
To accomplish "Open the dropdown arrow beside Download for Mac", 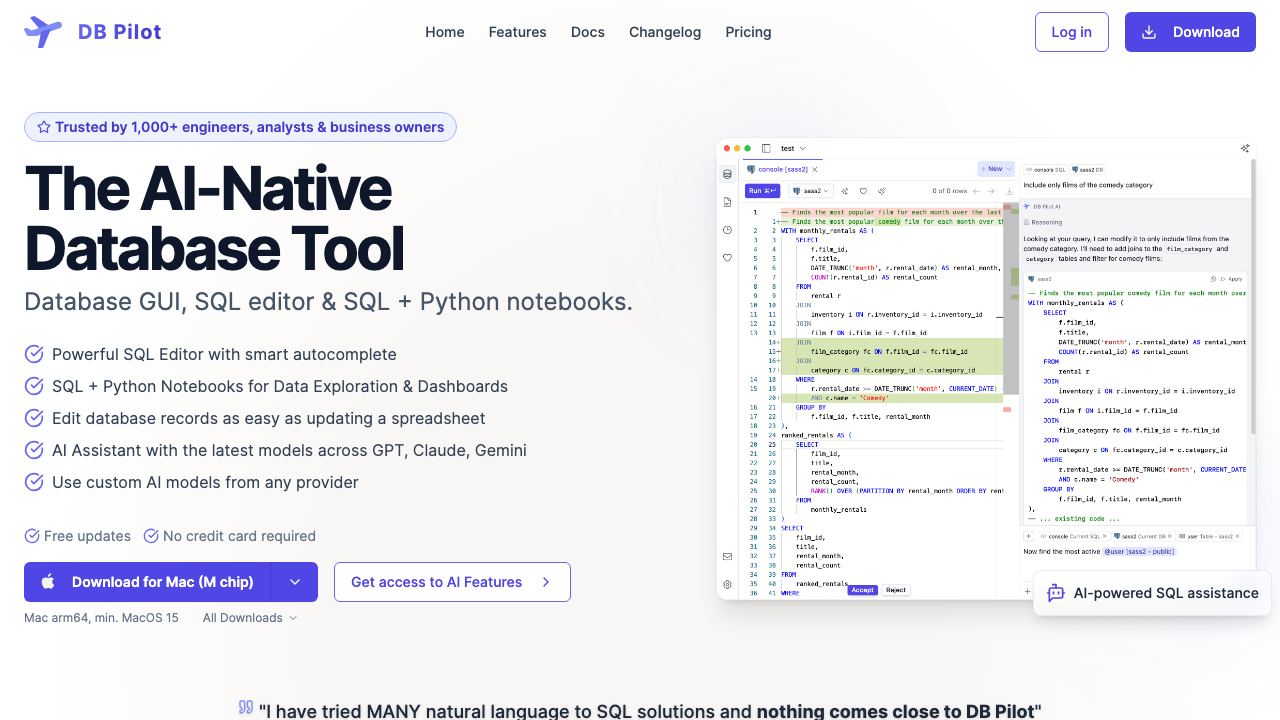I will 294,582.
